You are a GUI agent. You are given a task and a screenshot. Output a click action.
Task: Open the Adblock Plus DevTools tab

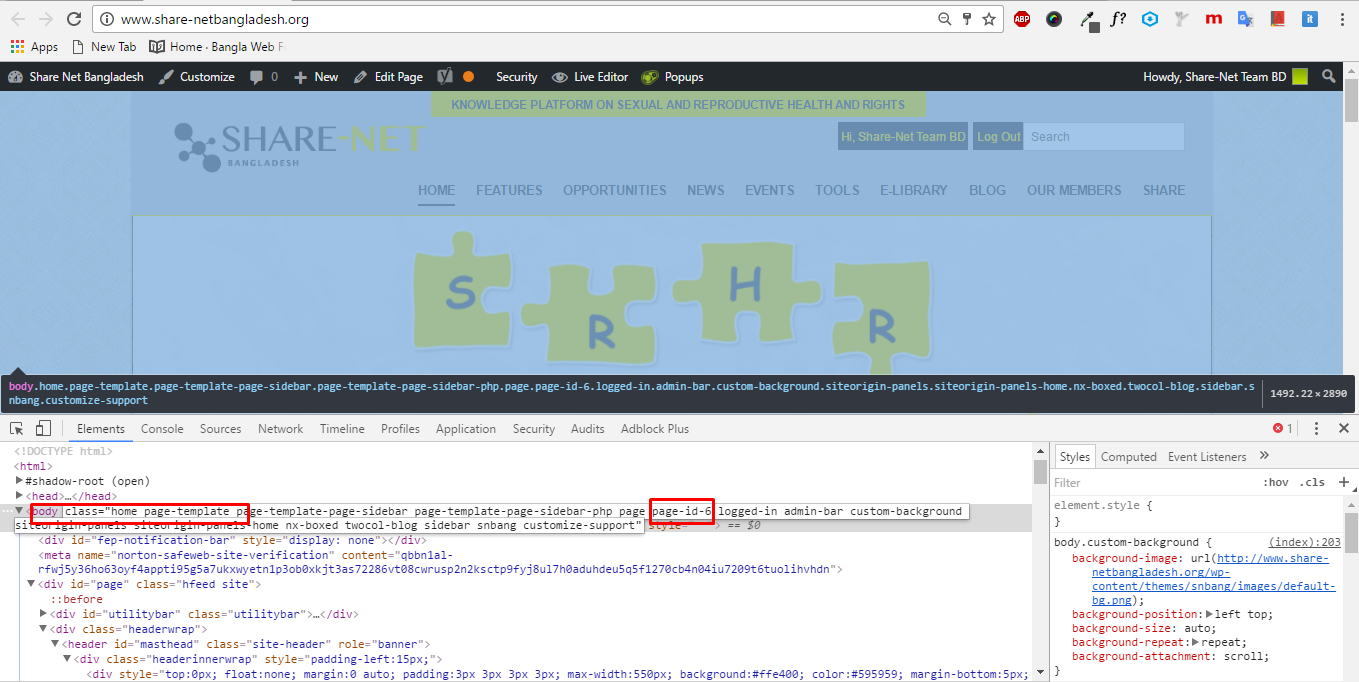click(655, 428)
